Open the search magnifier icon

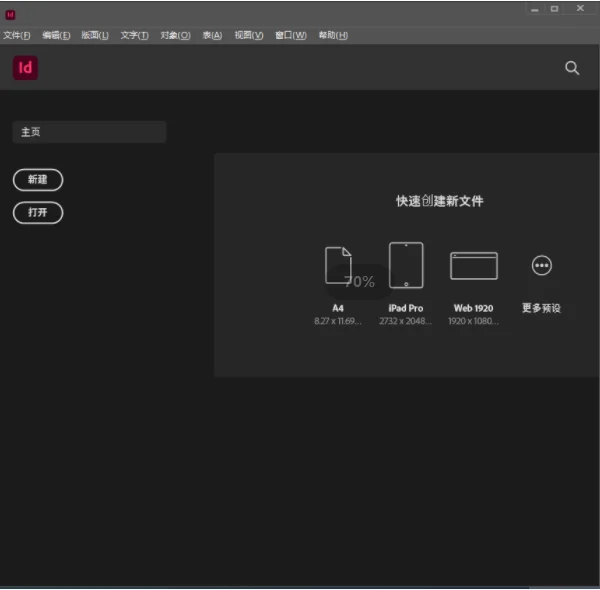point(572,68)
